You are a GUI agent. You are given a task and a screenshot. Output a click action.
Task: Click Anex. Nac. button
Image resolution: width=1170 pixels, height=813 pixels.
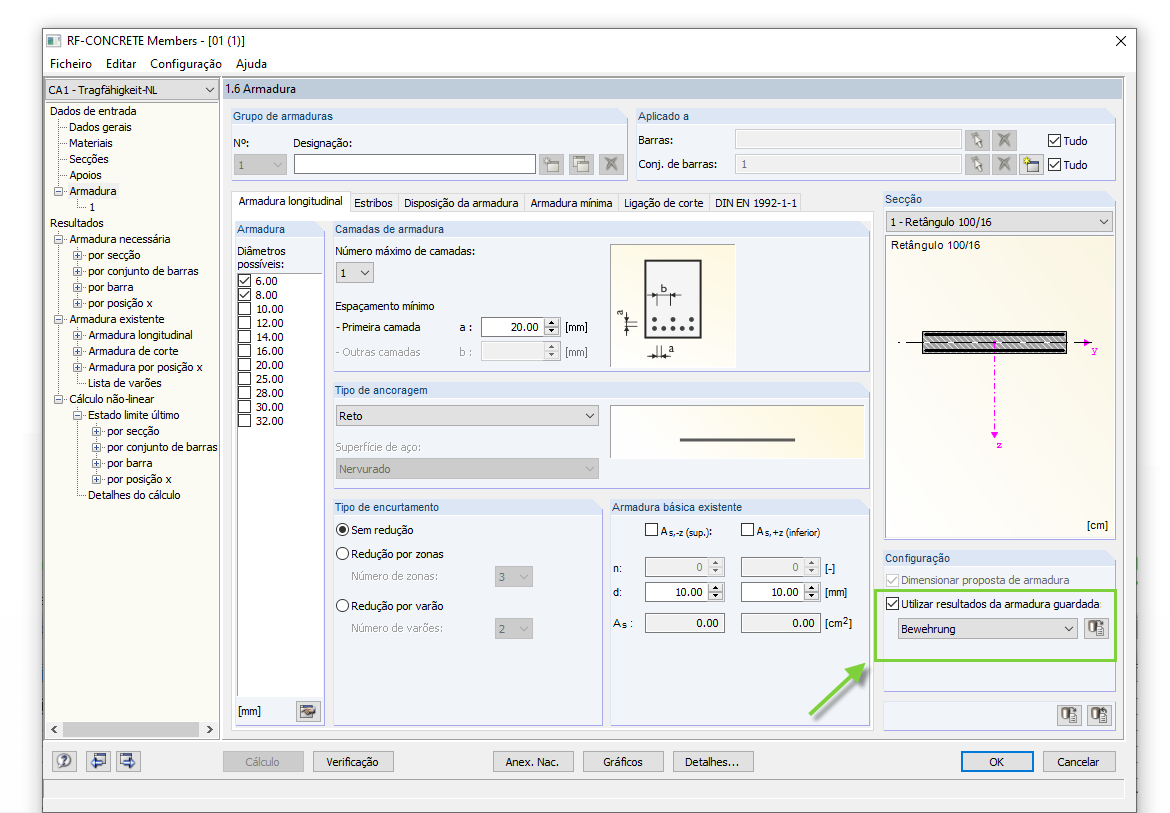tap(532, 762)
